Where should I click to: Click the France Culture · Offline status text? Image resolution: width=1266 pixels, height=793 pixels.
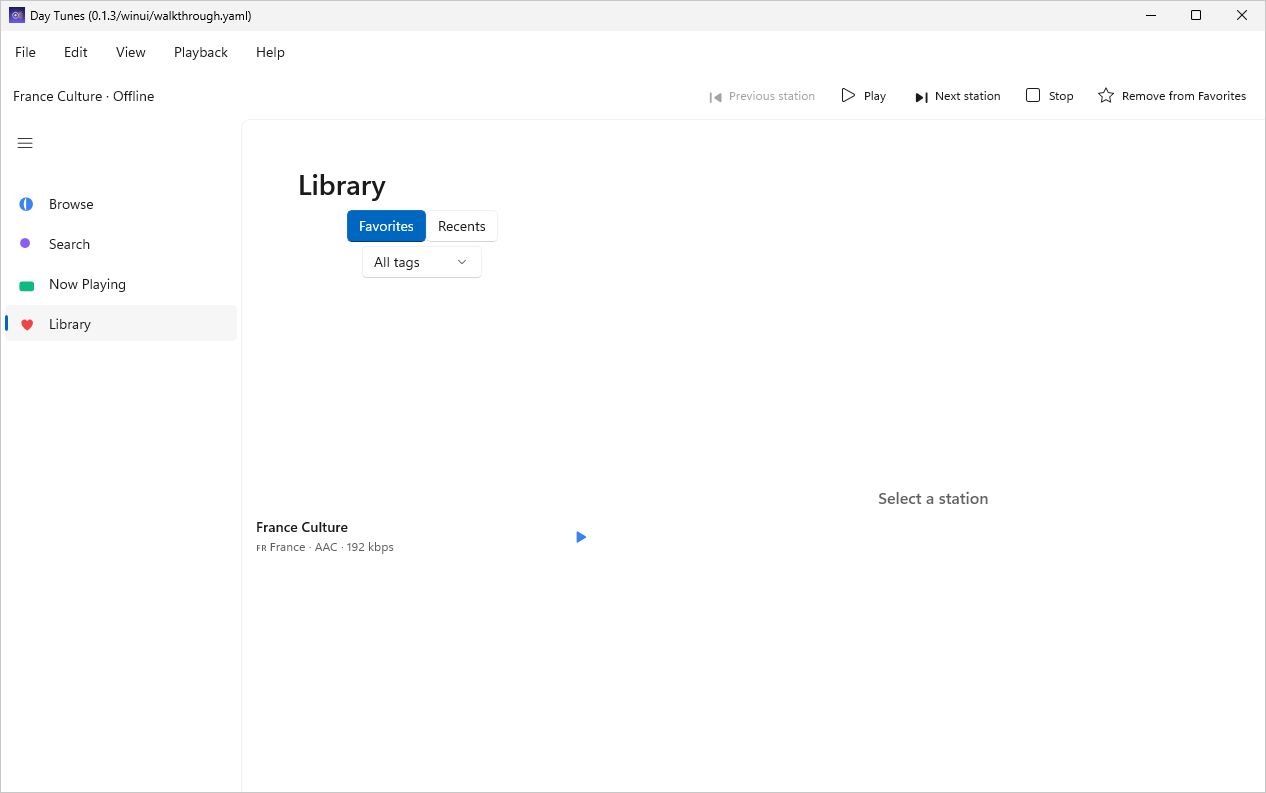(x=84, y=96)
